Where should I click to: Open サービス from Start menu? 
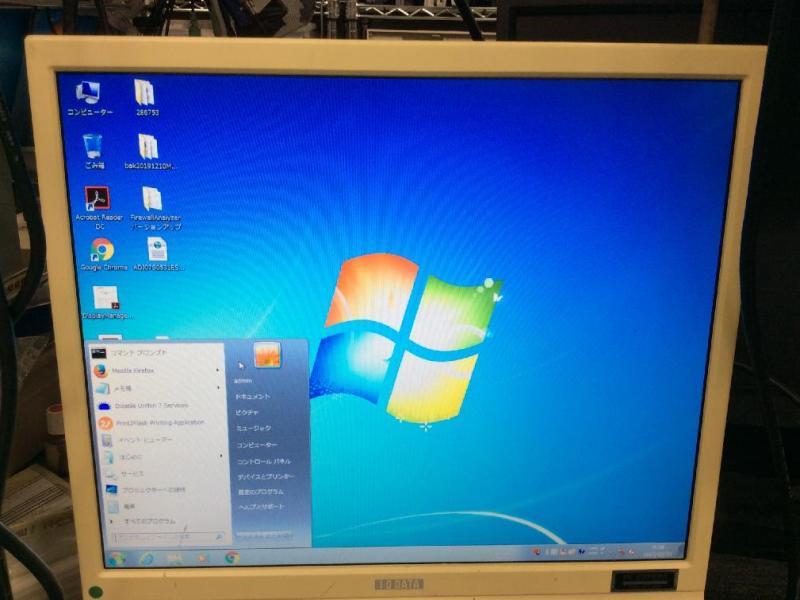tap(165, 474)
